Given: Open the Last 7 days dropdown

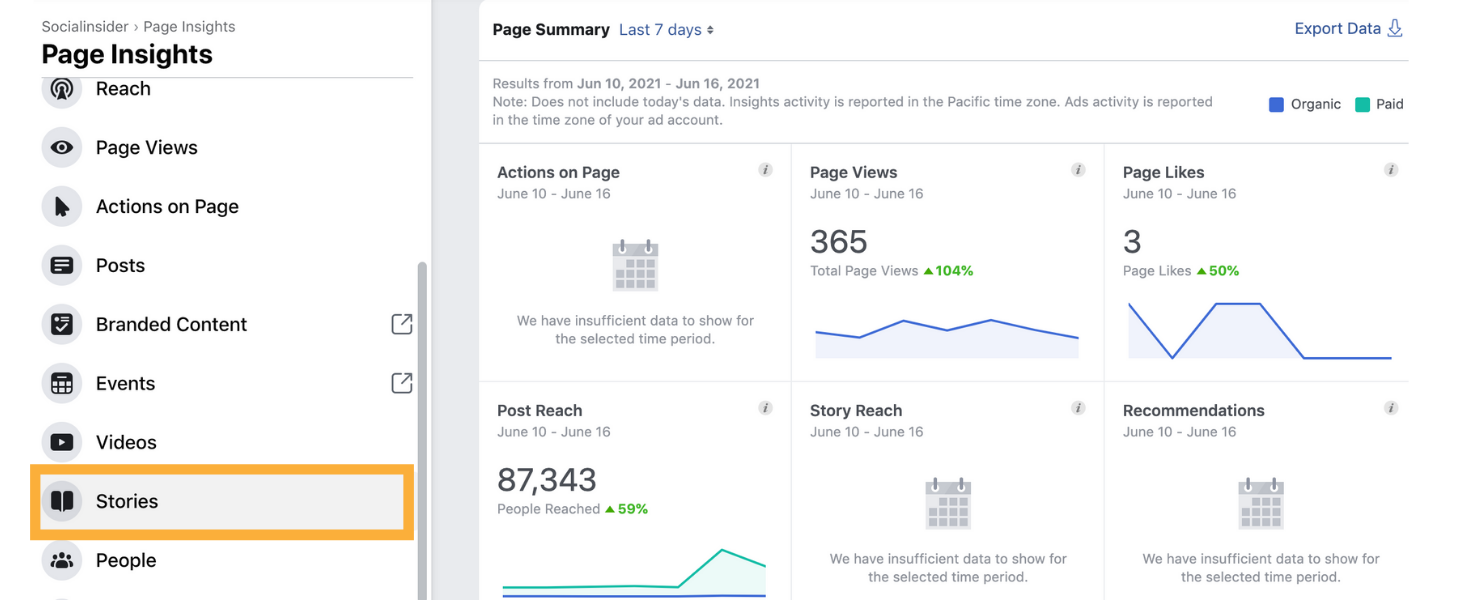Looking at the screenshot, I should [x=666, y=30].
